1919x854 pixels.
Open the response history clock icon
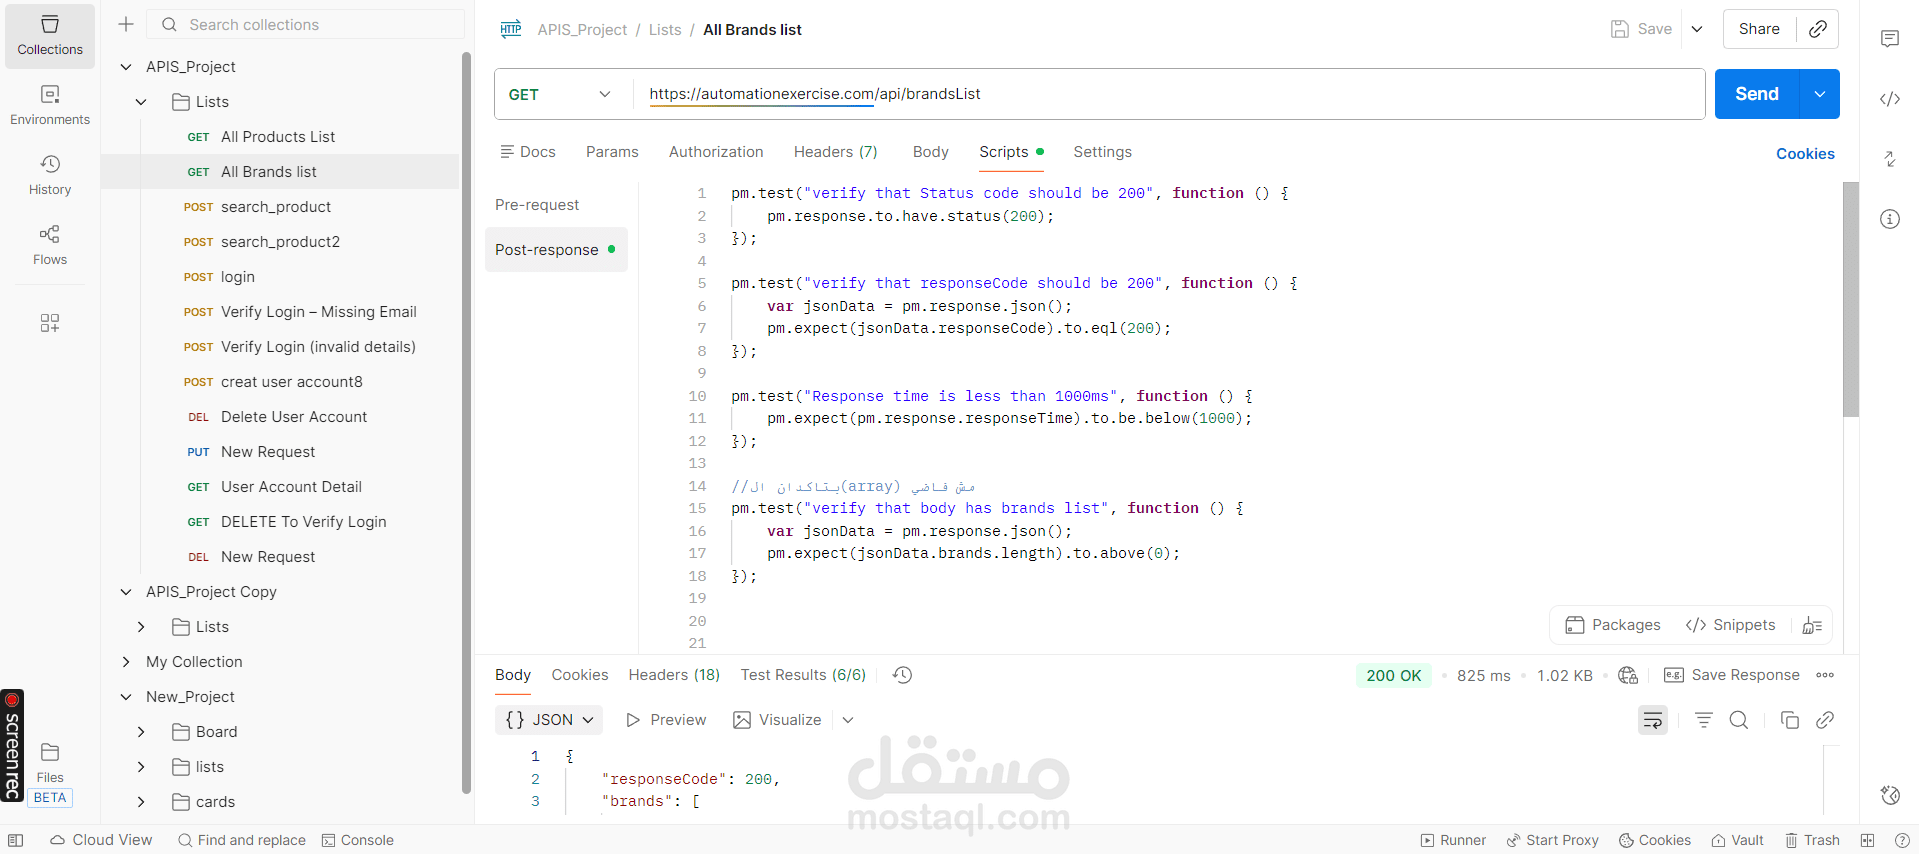tap(902, 675)
